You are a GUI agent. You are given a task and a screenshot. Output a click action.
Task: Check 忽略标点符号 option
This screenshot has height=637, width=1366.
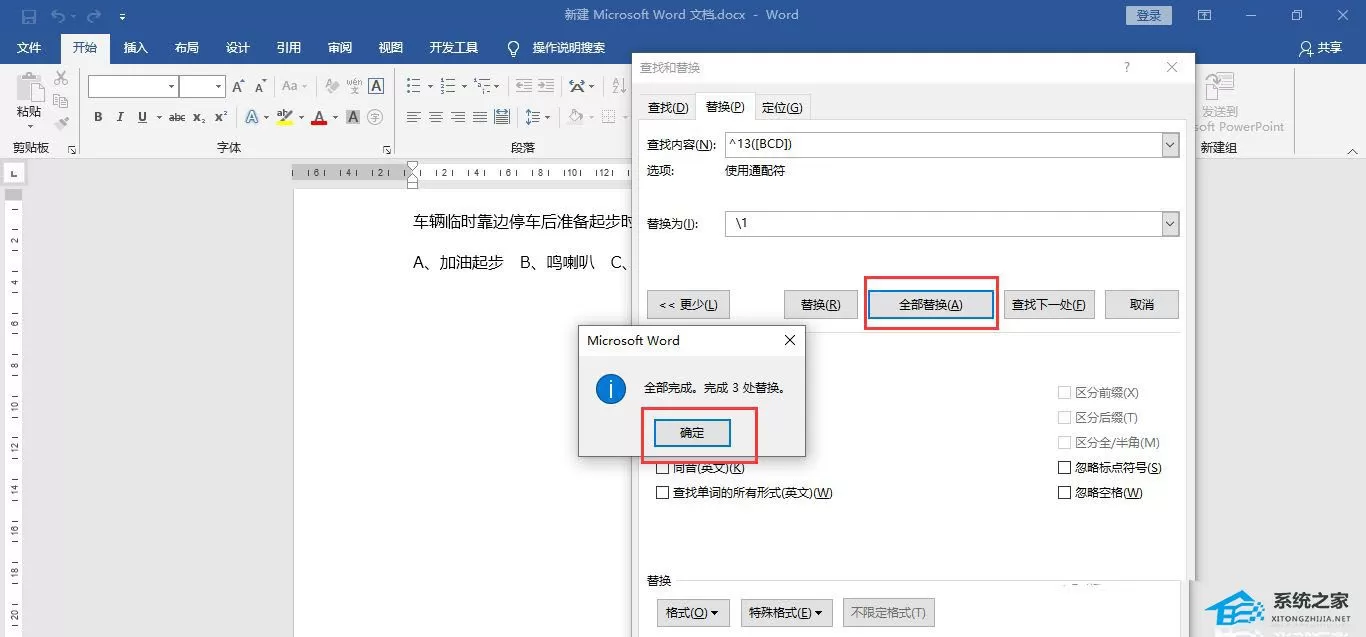[x=1064, y=468]
